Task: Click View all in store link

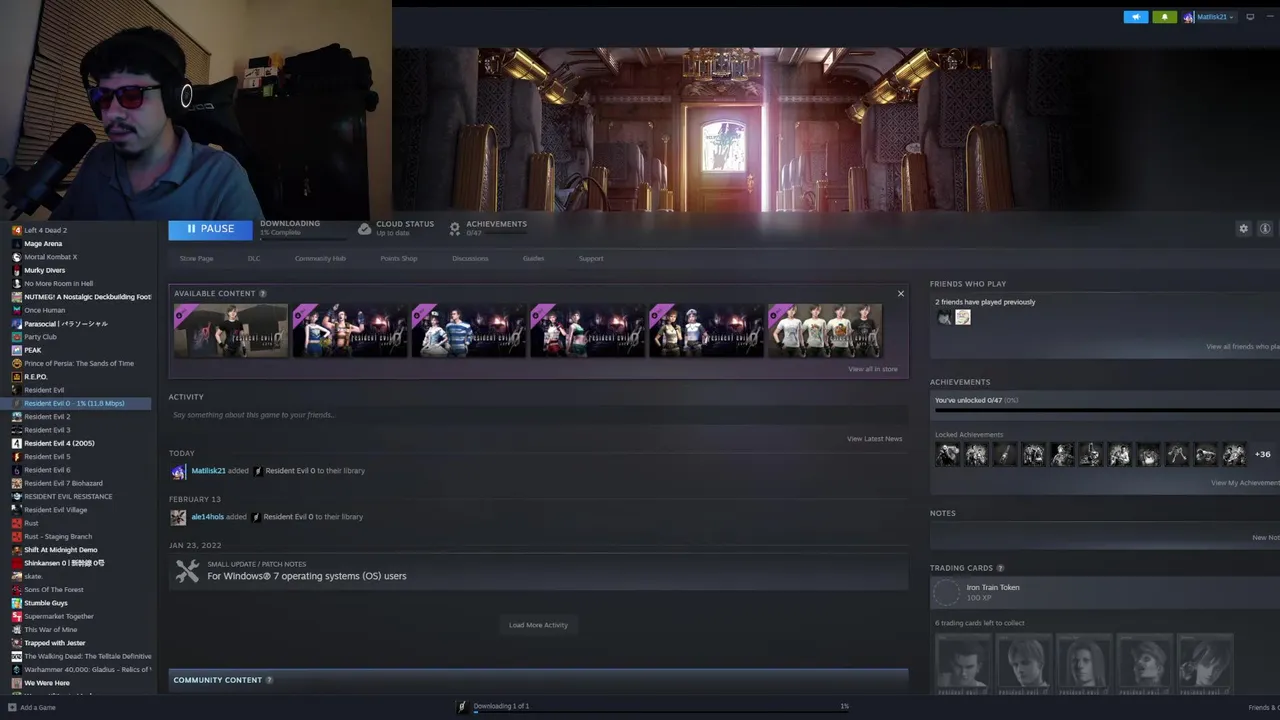Action: [873, 369]
